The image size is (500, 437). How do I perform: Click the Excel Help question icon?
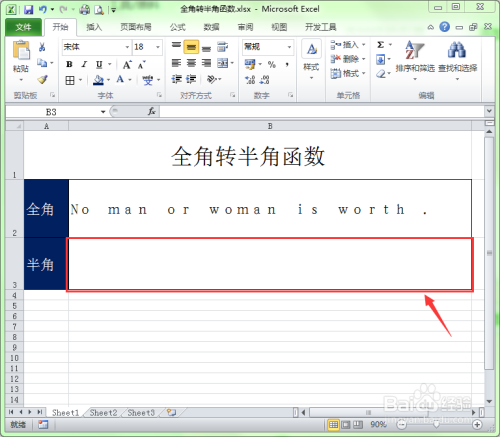pos(444,27)
